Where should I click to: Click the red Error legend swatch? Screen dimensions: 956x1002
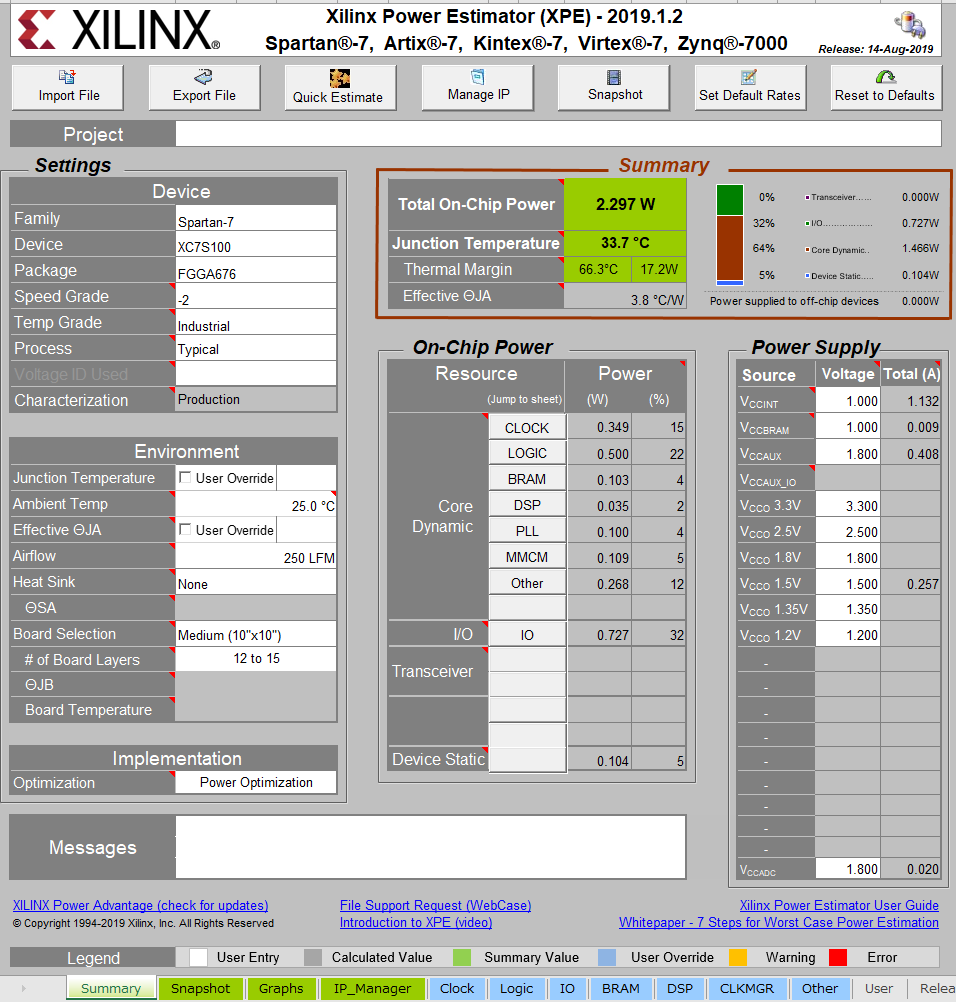(838, 957)
